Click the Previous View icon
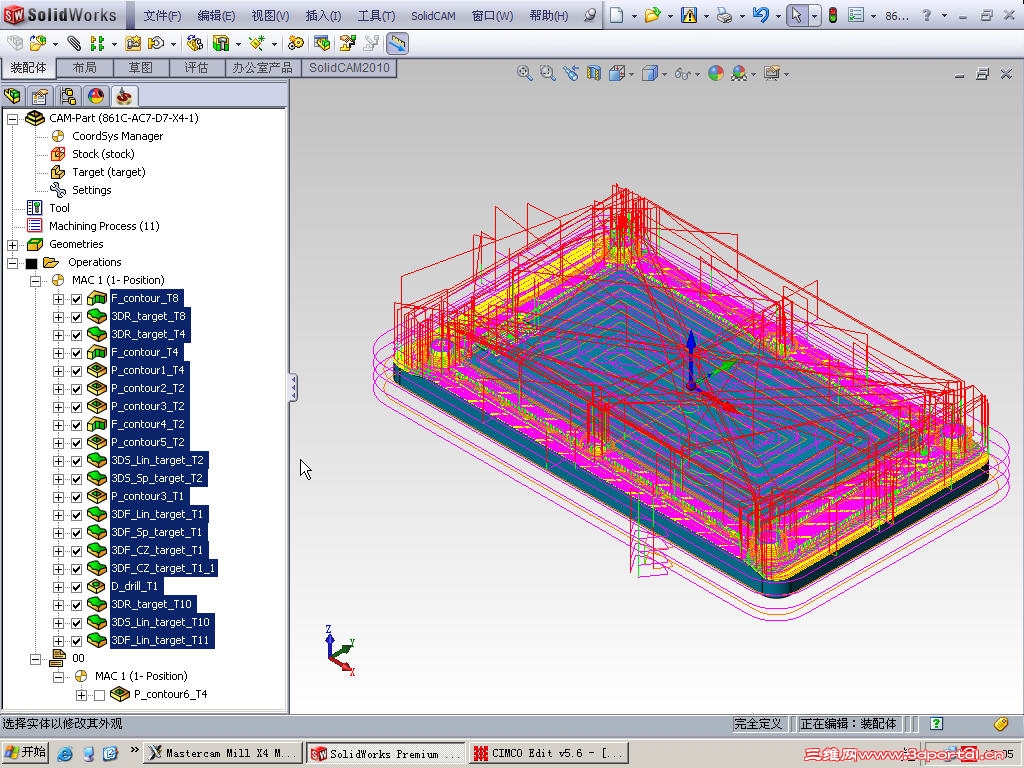 [x=571, y=73]
